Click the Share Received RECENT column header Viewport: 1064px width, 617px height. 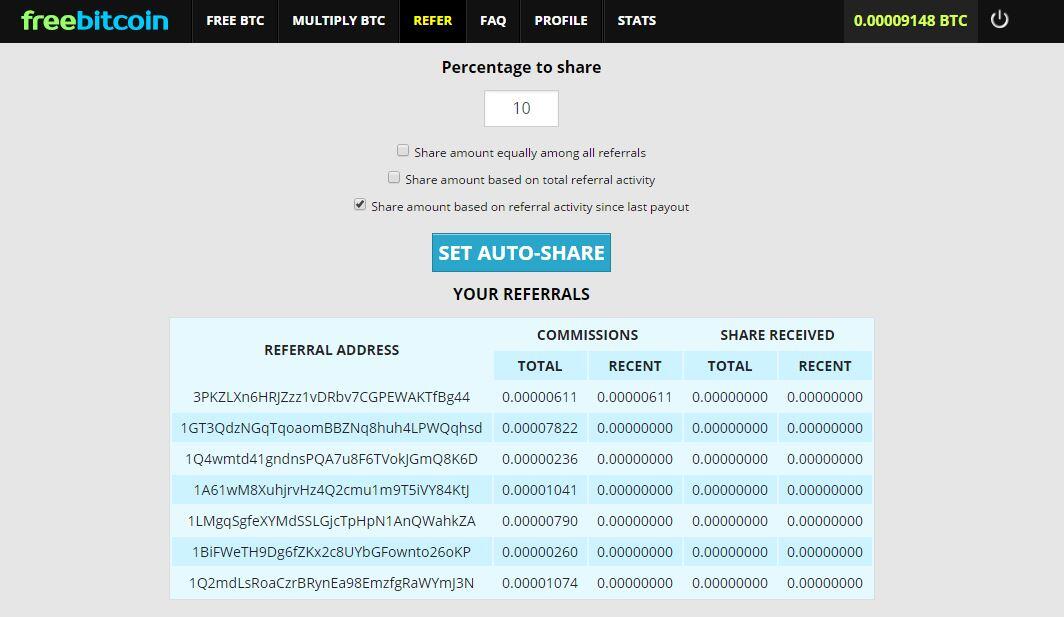click(x=825, y=366)
